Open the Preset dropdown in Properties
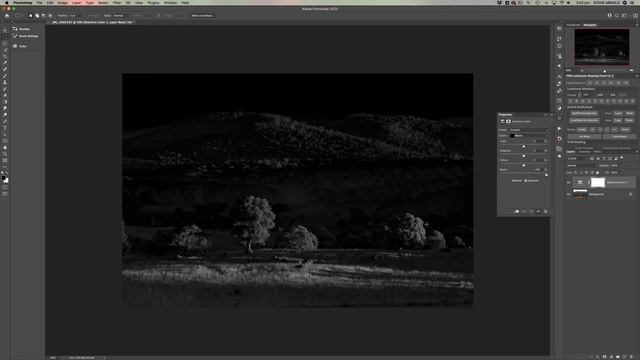640x360 pixels. coord(528,130)
